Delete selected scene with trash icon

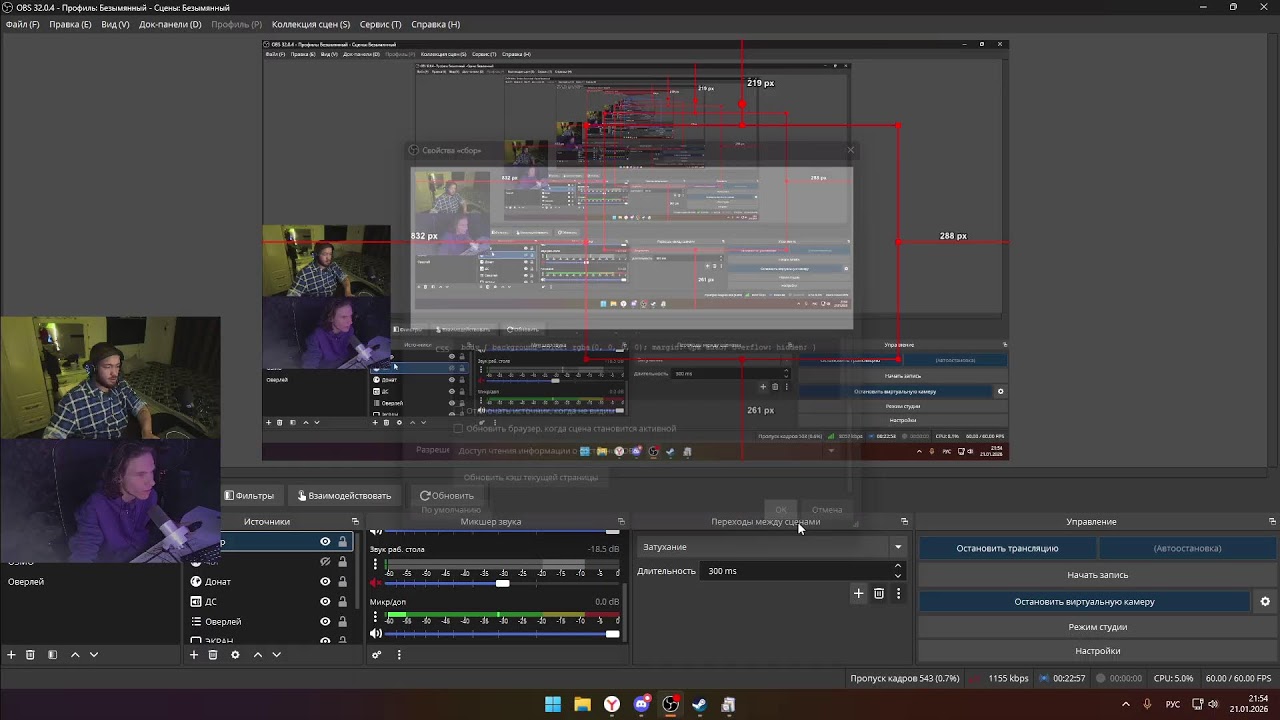[x=30, y=655]
